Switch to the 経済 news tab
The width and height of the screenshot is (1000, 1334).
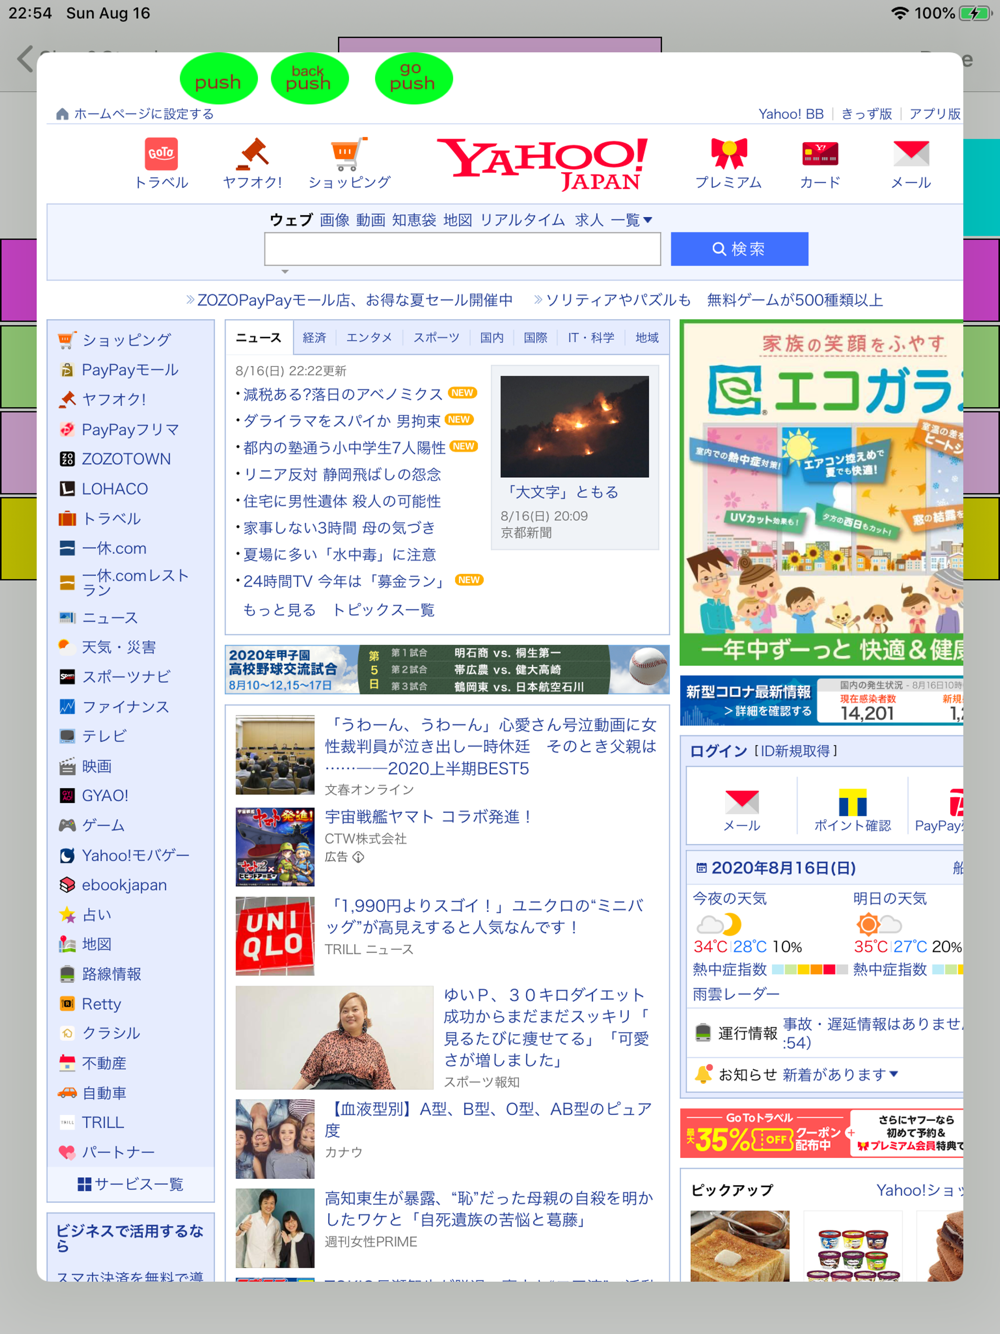tap(314, 338)
